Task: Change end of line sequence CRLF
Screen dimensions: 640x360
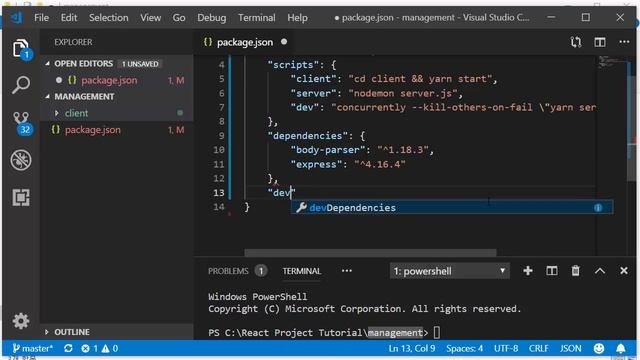Action: coord(538,349)
